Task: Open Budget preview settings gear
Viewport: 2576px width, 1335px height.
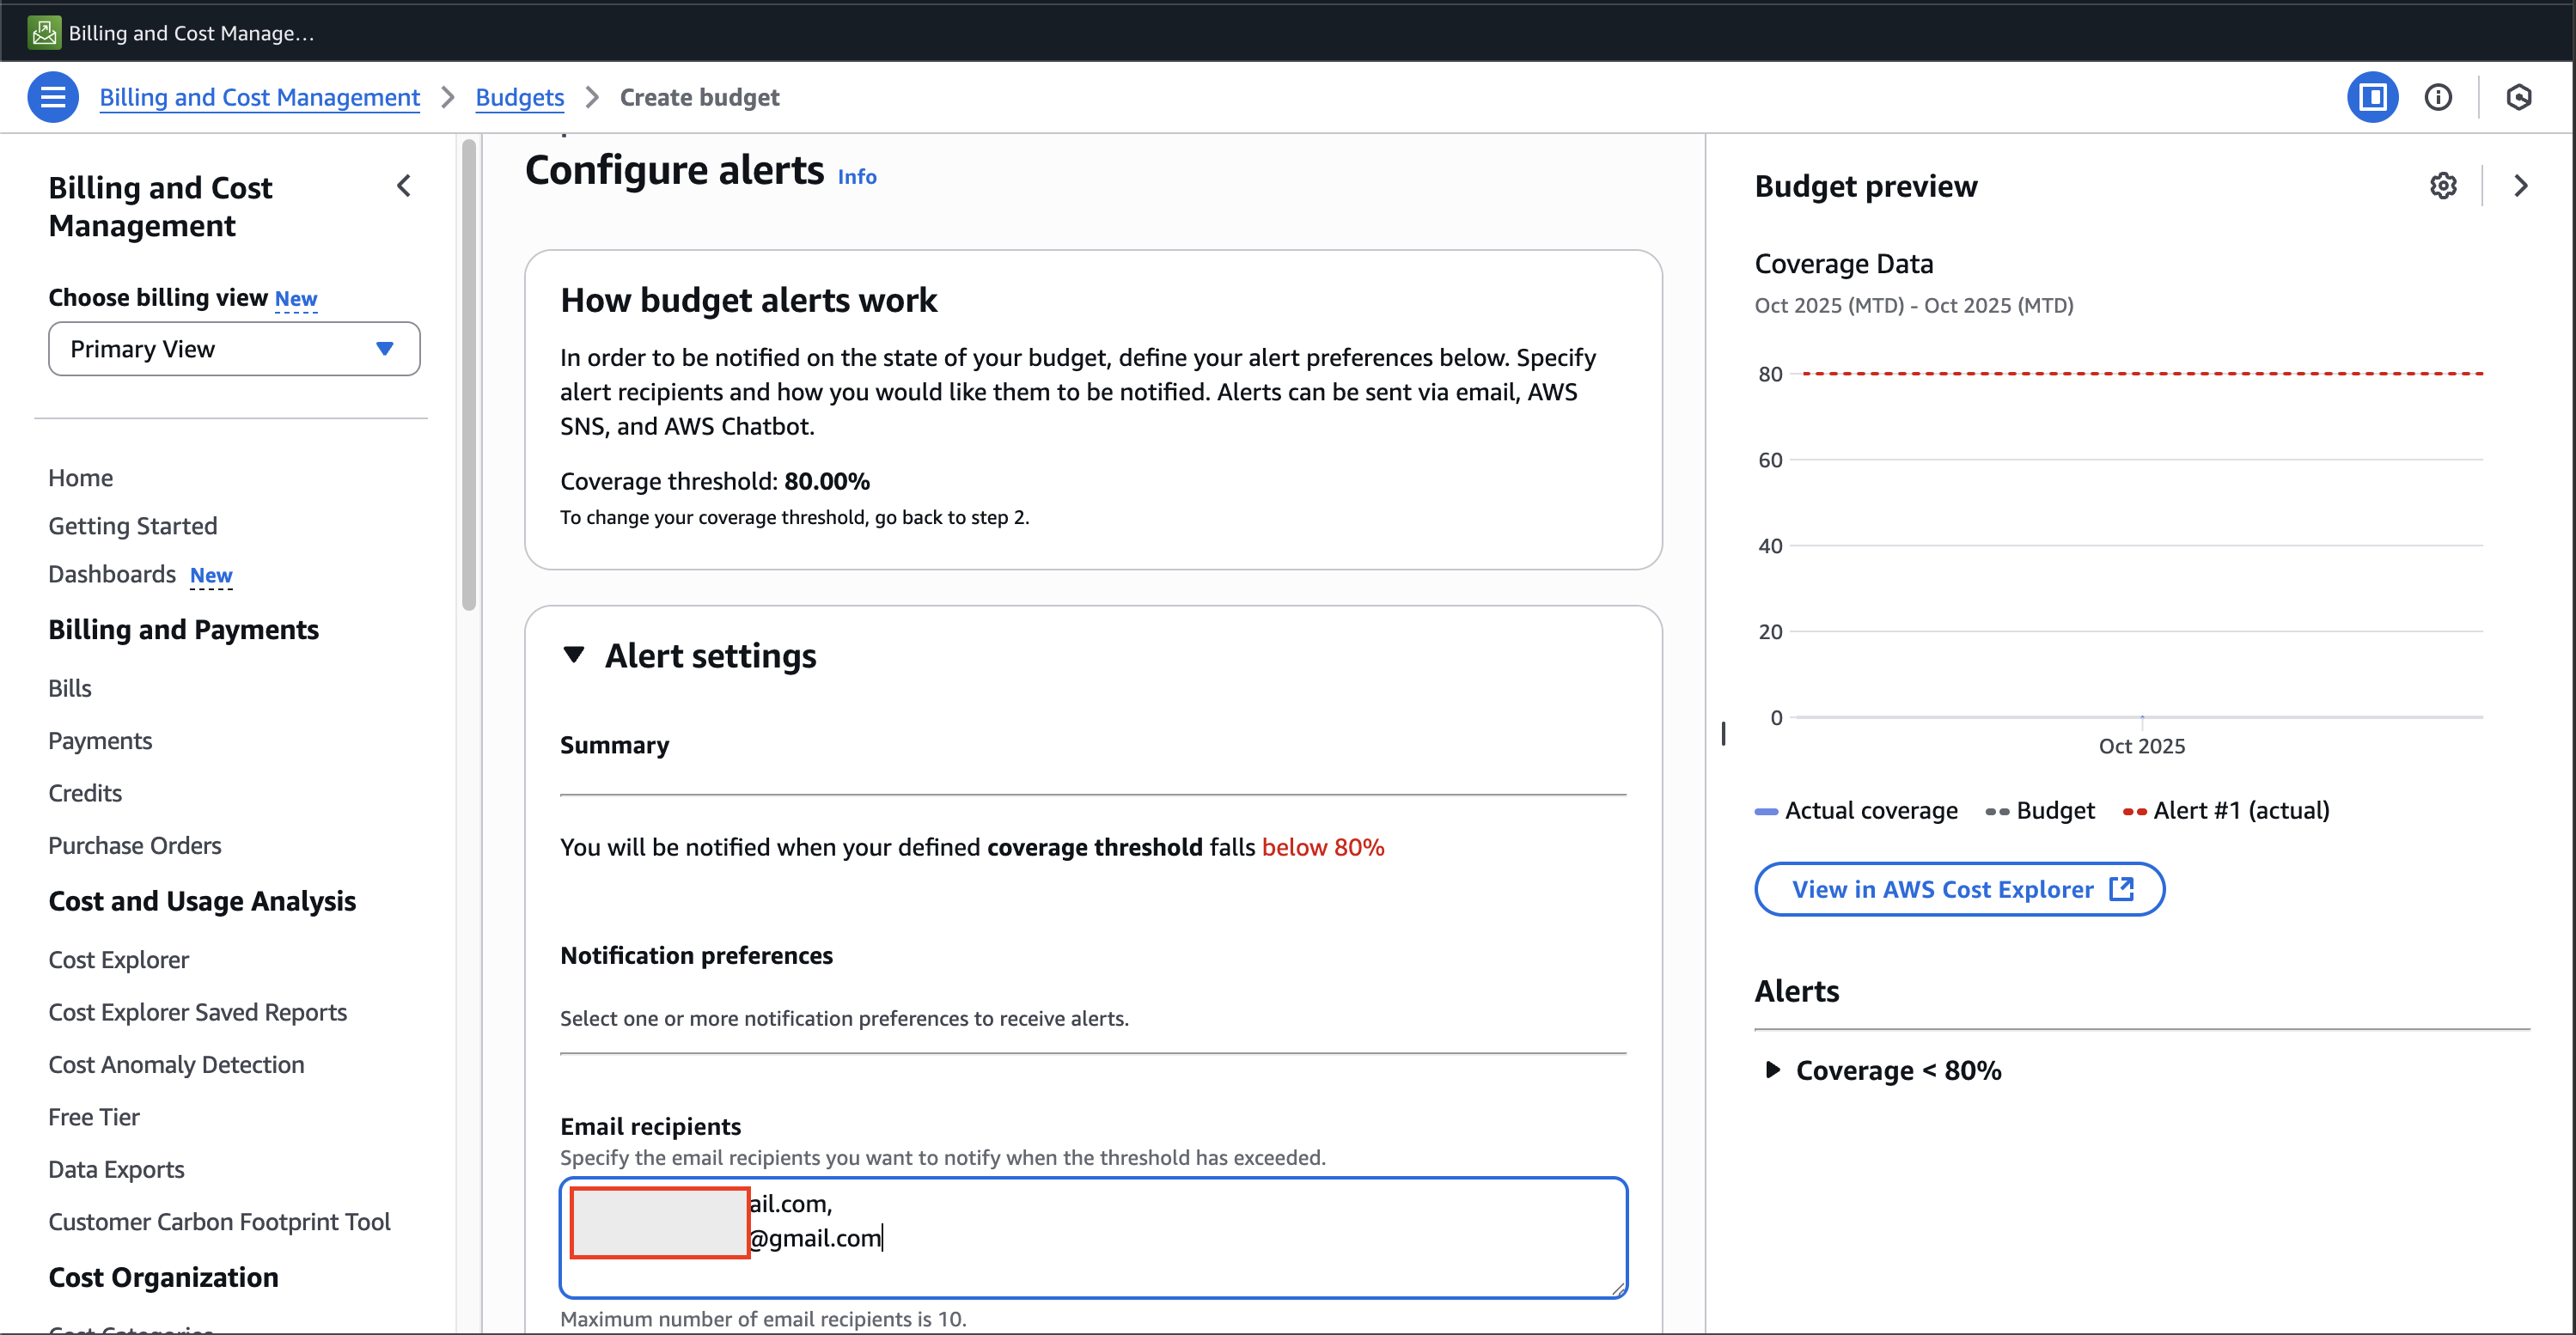Action: [2442, 186]
